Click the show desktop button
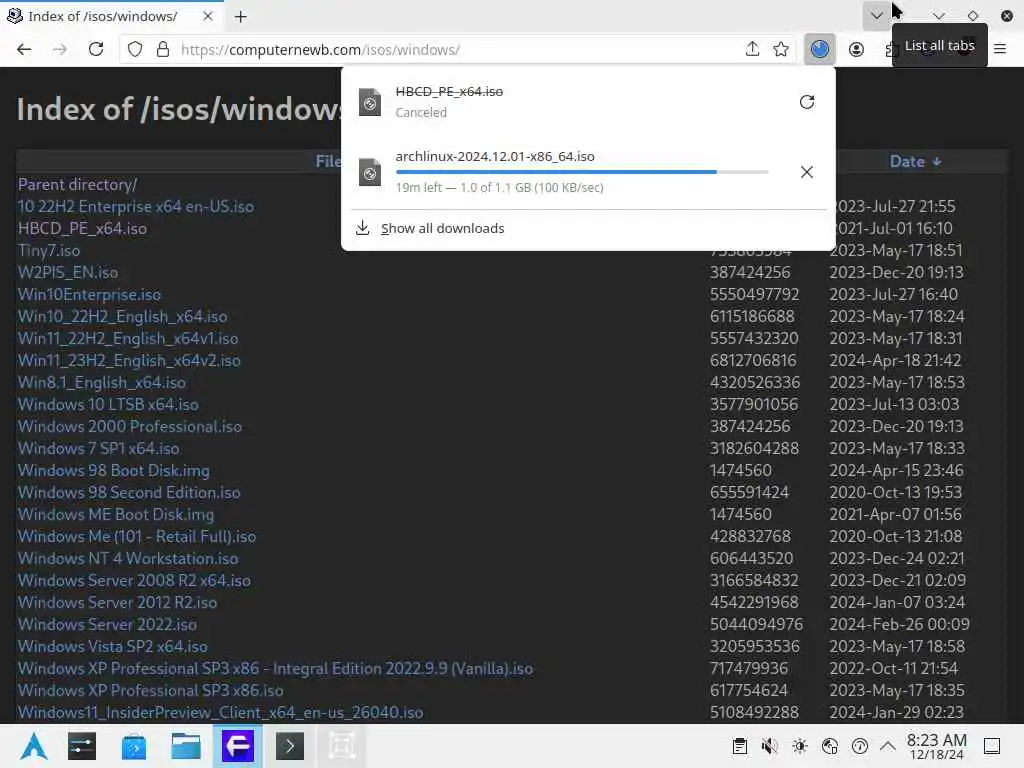 pyautogui.click(x=992, y=746)
